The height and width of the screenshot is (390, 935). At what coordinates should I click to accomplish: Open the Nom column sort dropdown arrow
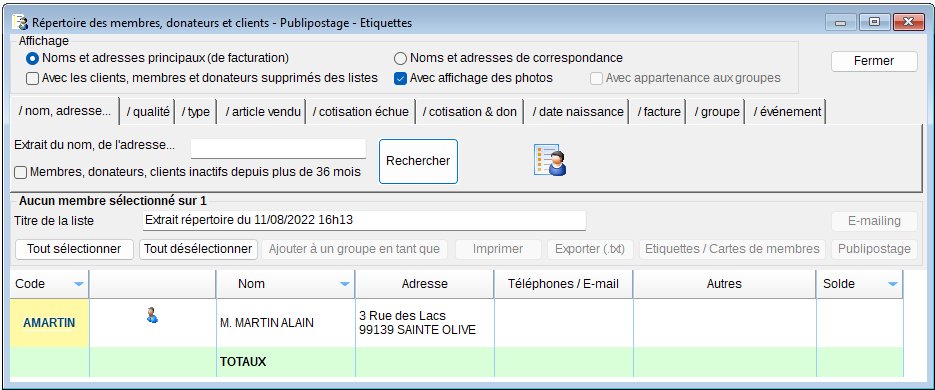(x=344, y=284)
